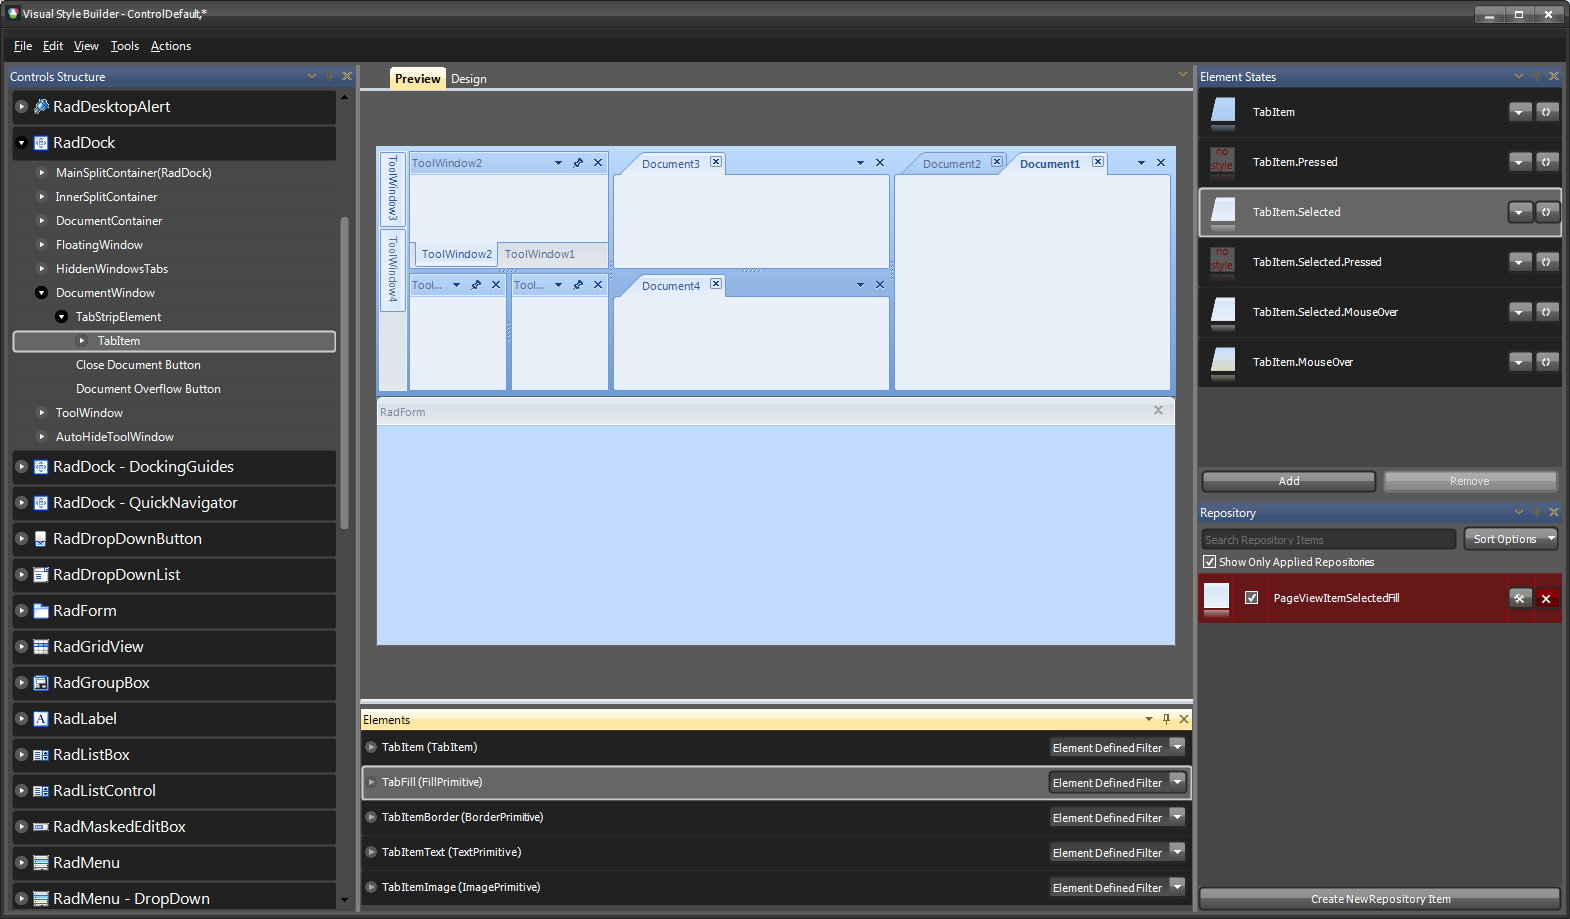Select the Document2 tab in preview
1570x919 pixels.
[x=952, y=164]
